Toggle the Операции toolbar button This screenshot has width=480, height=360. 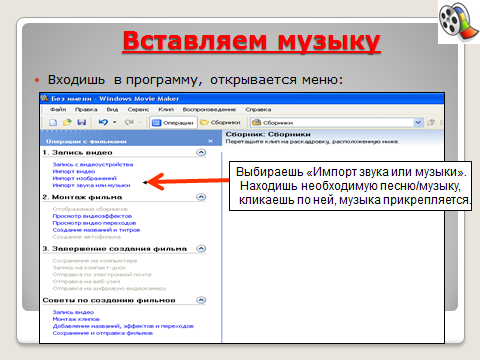[173, 123]
